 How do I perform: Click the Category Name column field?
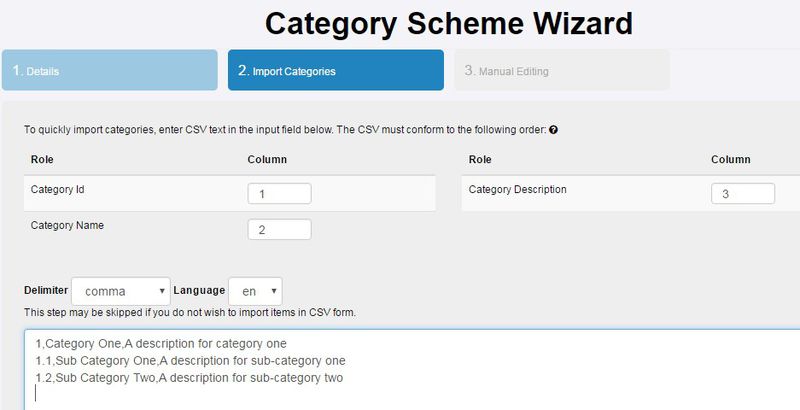[279, 230]
